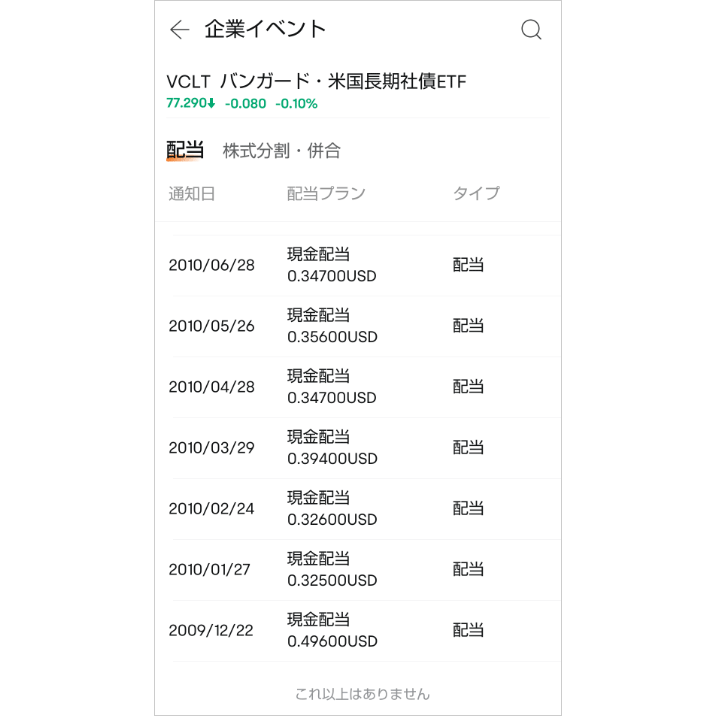Tap 0.32600USD dividend amount
Image resolution: width=716 pixels, height=716 pixels.
tap(332, 520)
